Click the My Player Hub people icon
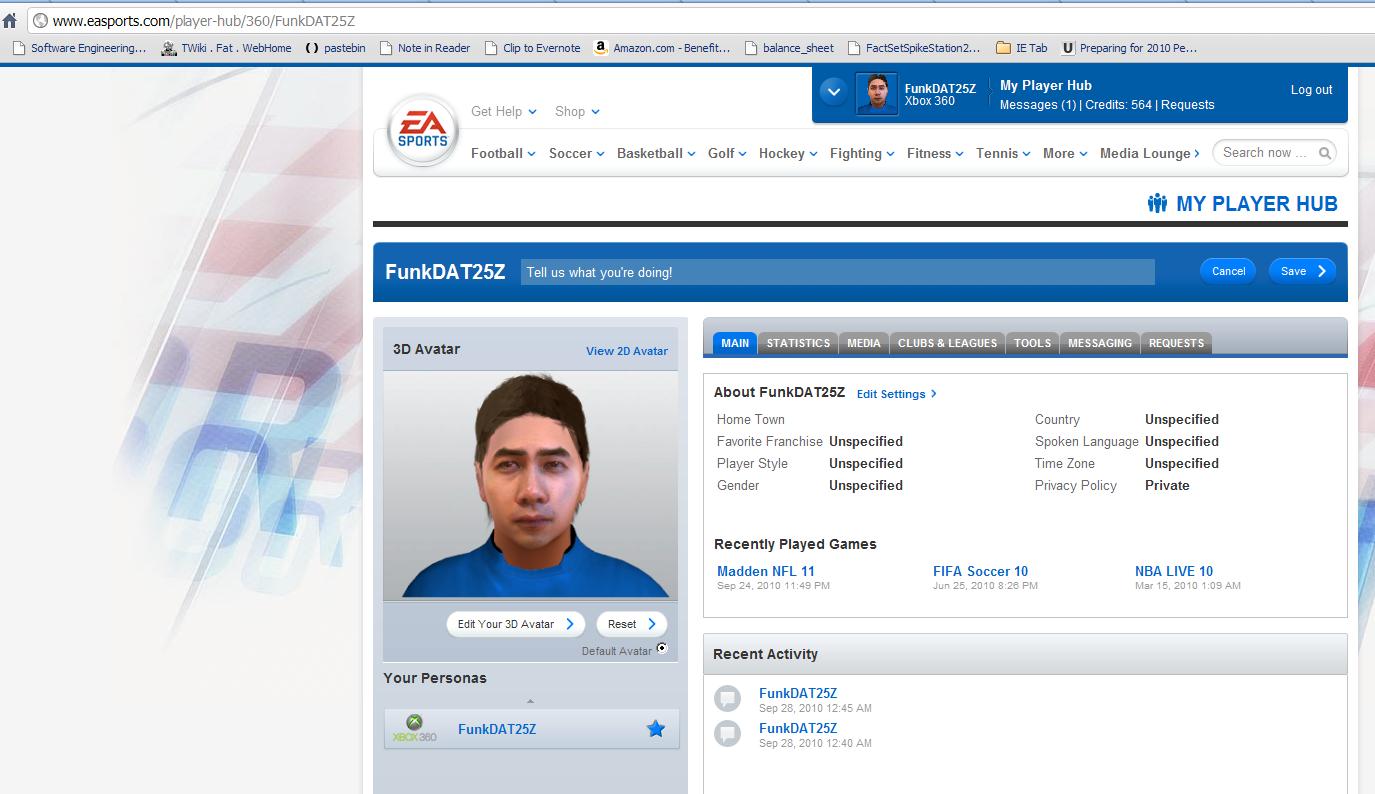Viewport: 1375px width, 794px height. pos(1158,203)
